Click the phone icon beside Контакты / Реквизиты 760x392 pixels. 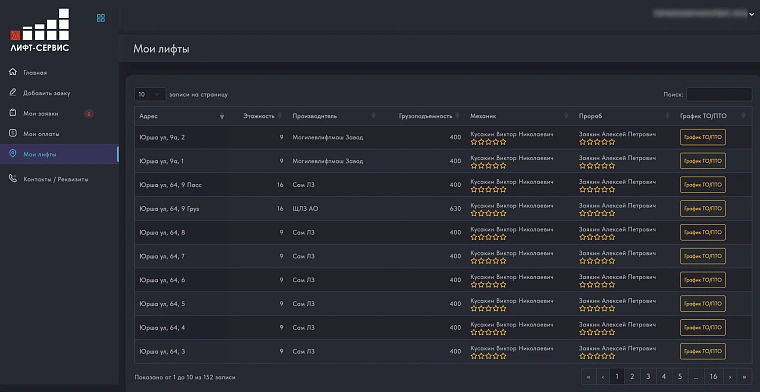[13, 179]
